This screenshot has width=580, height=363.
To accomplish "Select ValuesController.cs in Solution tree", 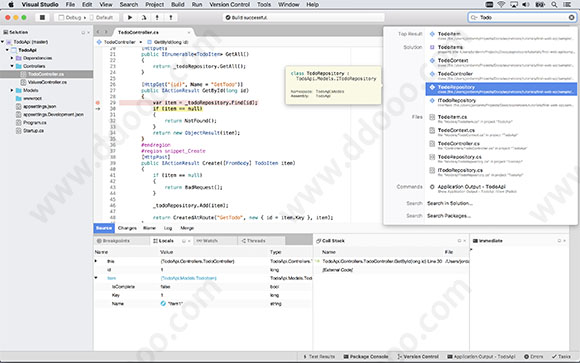I will [47, 82].
